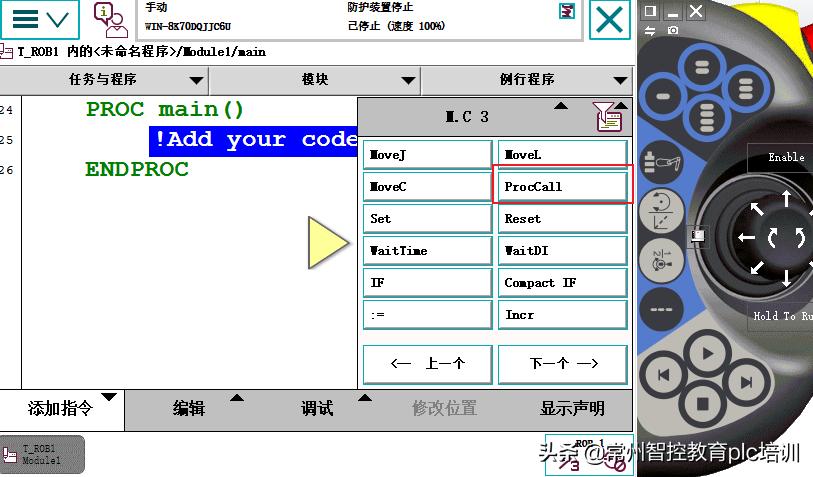This screenshot has height=477, width=813.
Task: Insert a Compact IF instruction
Action: pos(563,283)
